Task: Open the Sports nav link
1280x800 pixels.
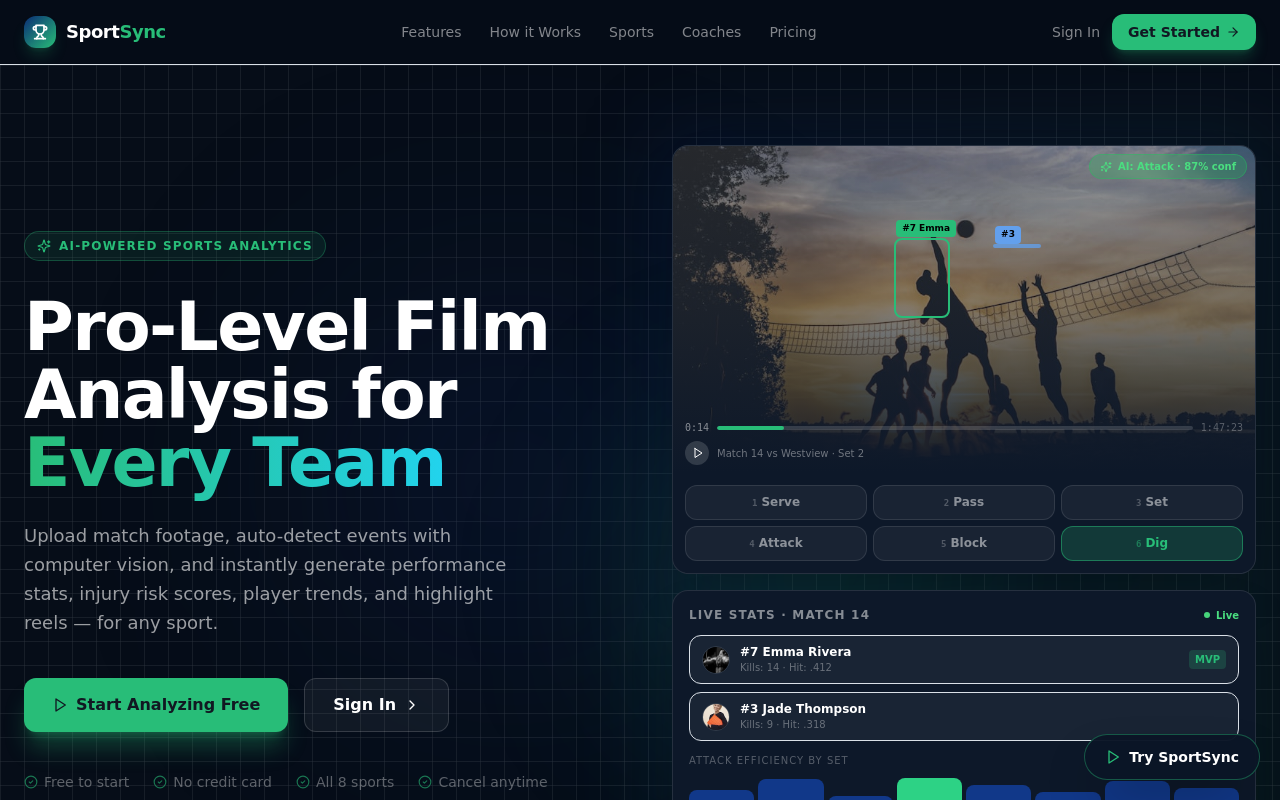Action: coord(631,32)
